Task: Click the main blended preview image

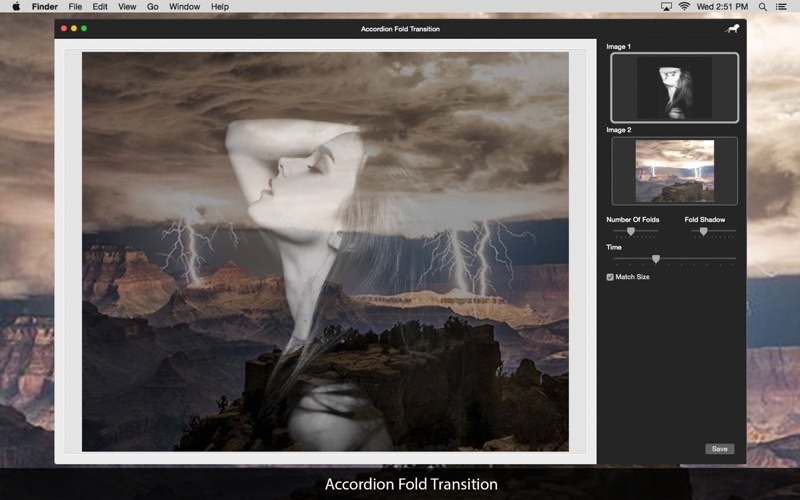Action: [x=326, y=252]
